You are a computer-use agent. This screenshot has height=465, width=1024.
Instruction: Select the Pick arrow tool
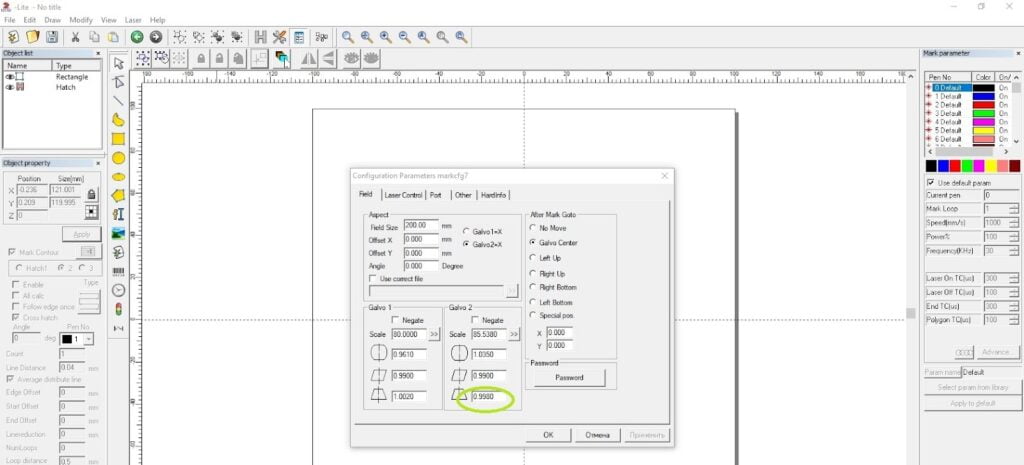coord(118,63)
